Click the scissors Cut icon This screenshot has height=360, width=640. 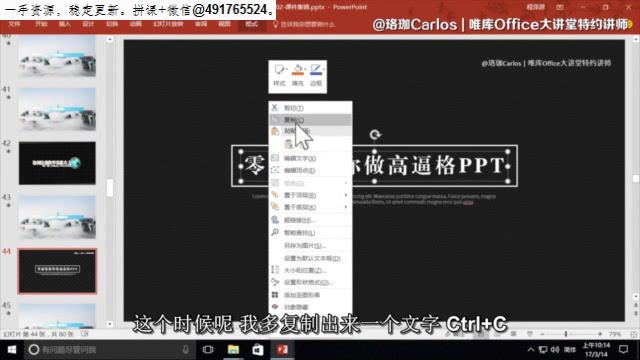click(275, 108)
